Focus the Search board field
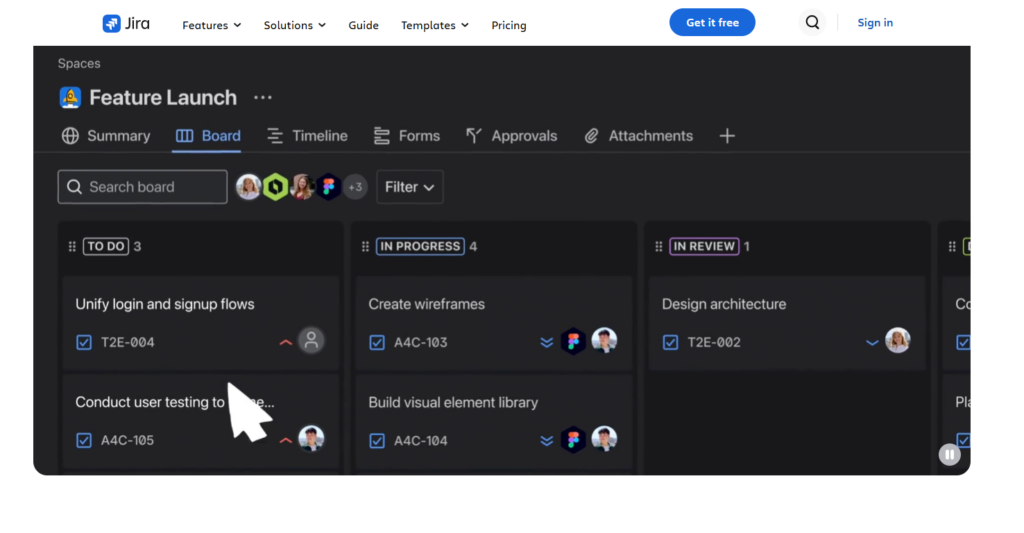Screen dimensions: 1024x533 click(142, 187)
